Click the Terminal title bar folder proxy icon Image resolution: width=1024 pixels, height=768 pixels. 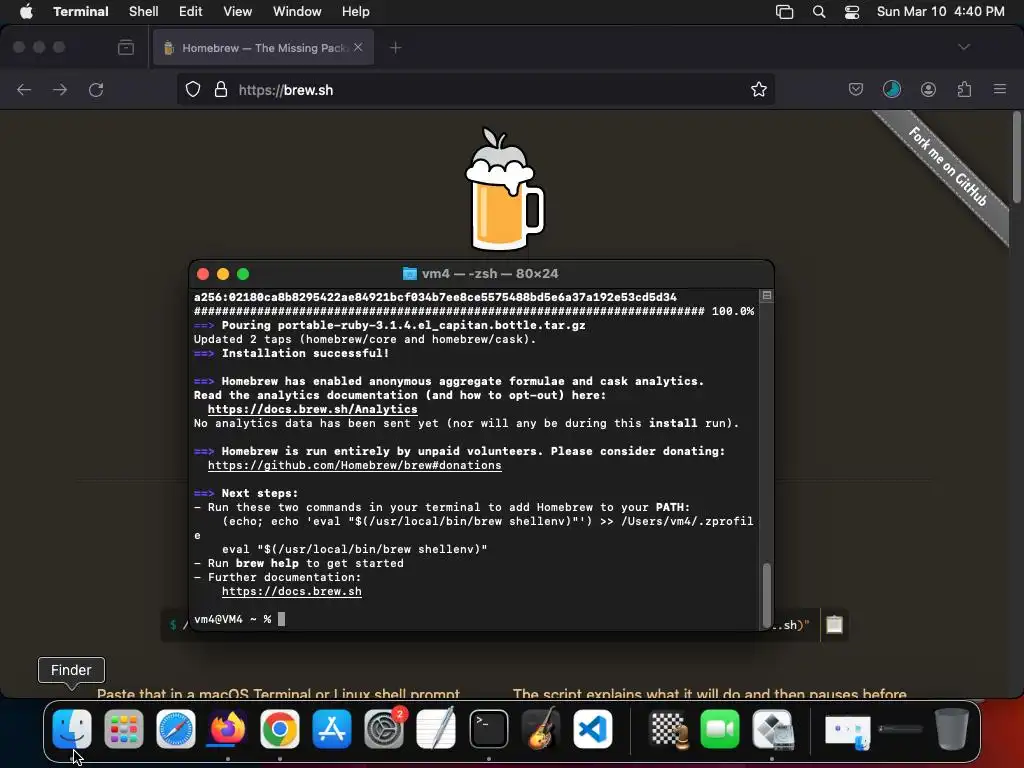pos(409,274)
